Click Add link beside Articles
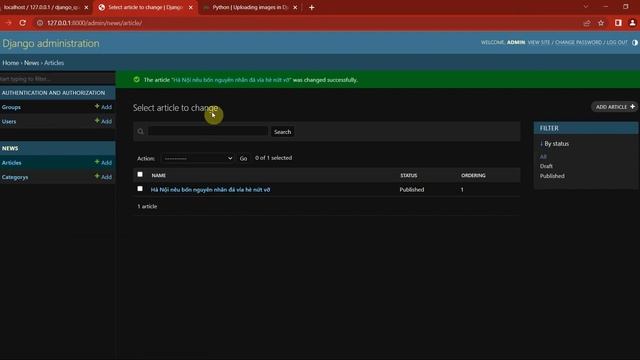This screenshot has width=640, height=360. (x=107, y=162)
